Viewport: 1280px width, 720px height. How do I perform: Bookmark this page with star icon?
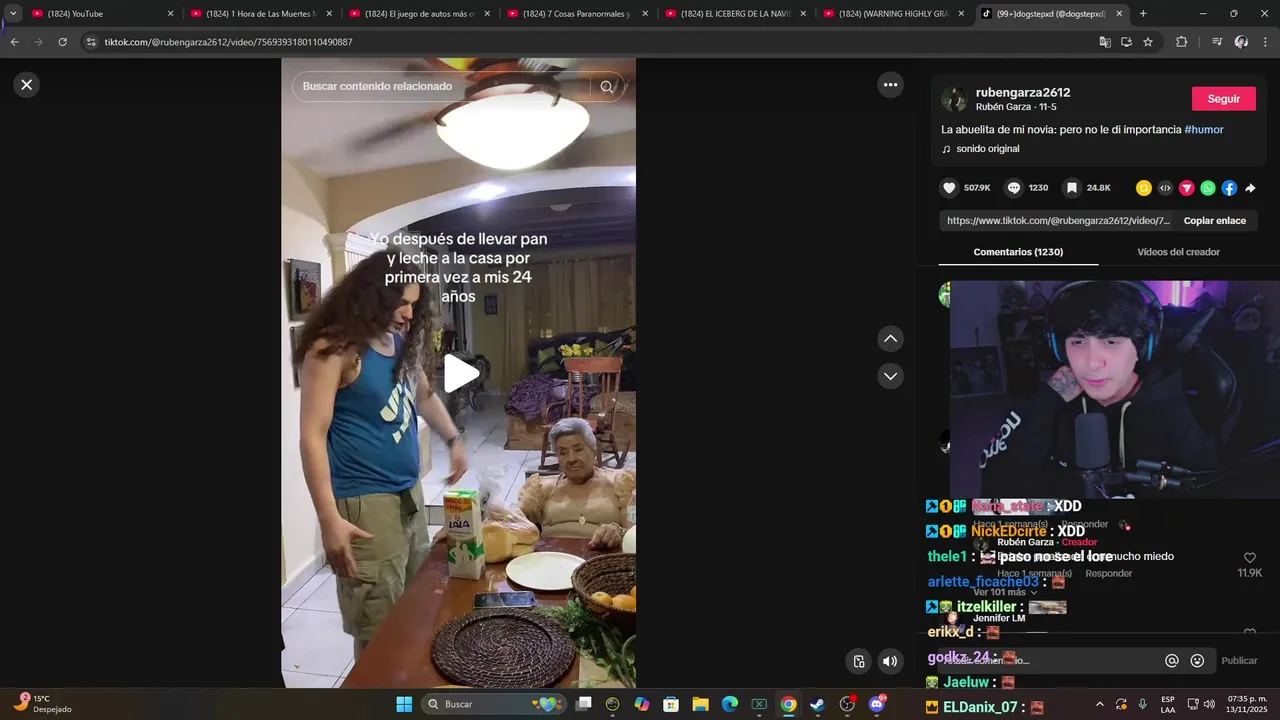point(1148,42)
